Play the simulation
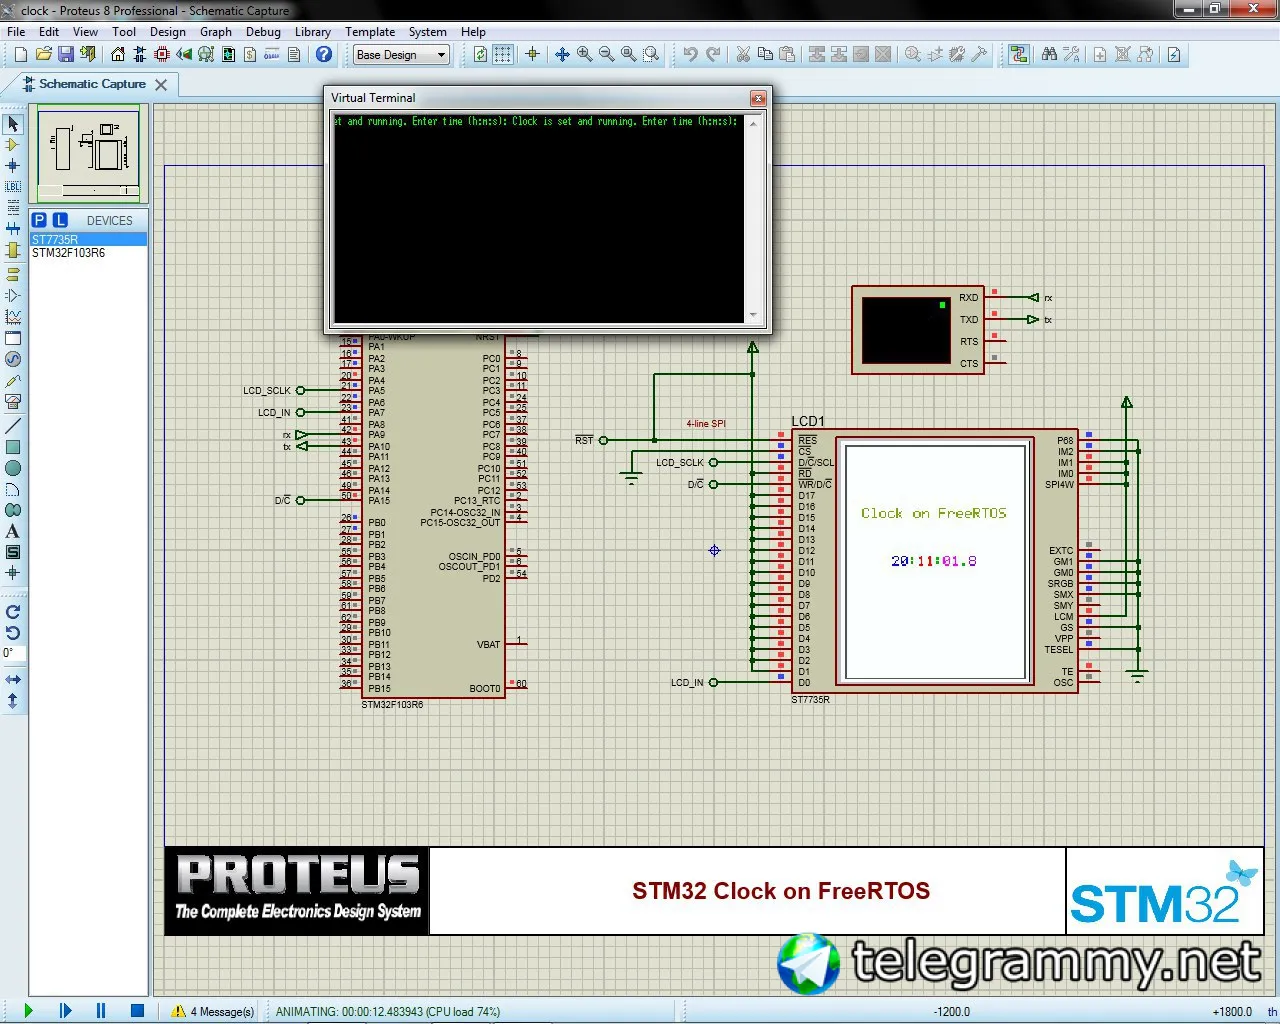Screen dimensions: 1280x1024 click(28, 1011)
